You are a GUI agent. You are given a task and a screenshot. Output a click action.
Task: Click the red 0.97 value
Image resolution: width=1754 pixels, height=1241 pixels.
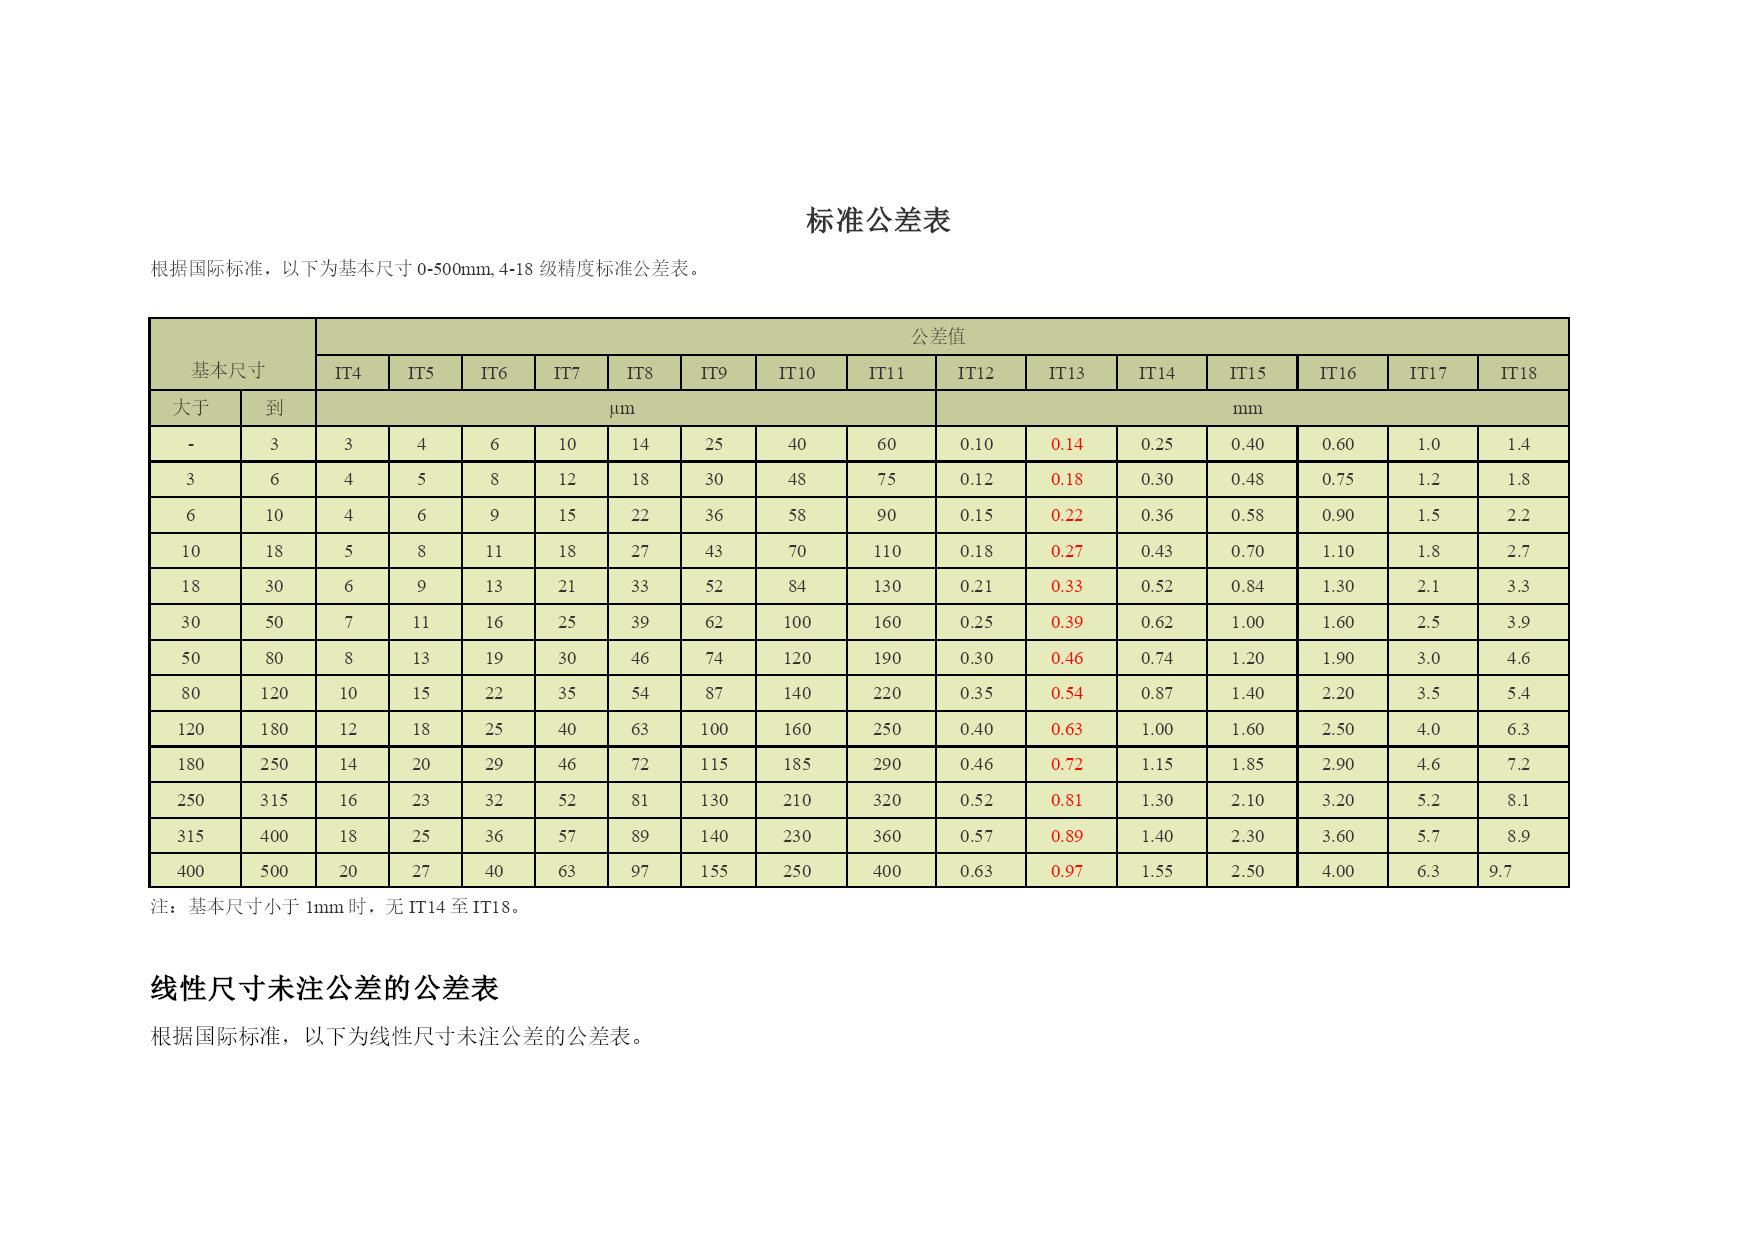point(1067,871)
